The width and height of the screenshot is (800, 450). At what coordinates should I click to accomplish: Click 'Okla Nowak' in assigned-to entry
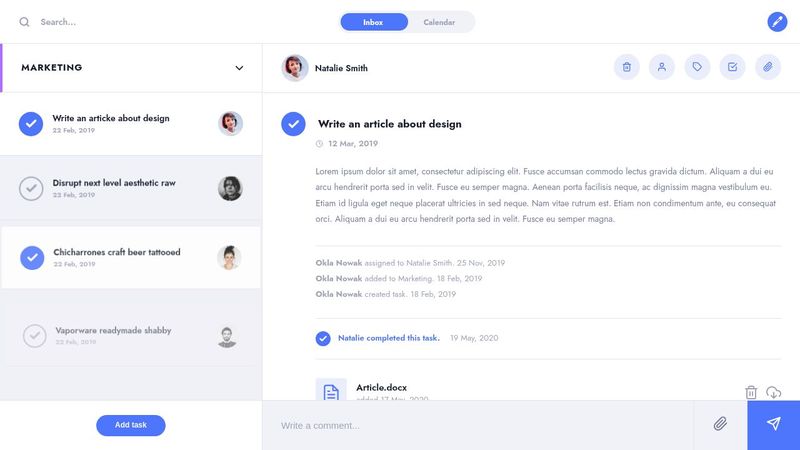pos(339,263)
